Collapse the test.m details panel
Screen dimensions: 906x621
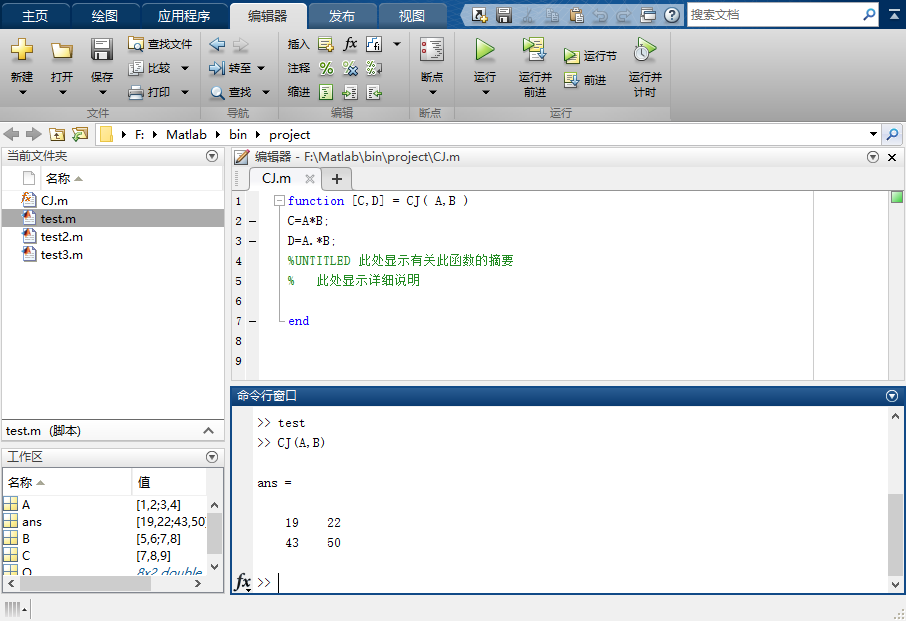[209, 431]
